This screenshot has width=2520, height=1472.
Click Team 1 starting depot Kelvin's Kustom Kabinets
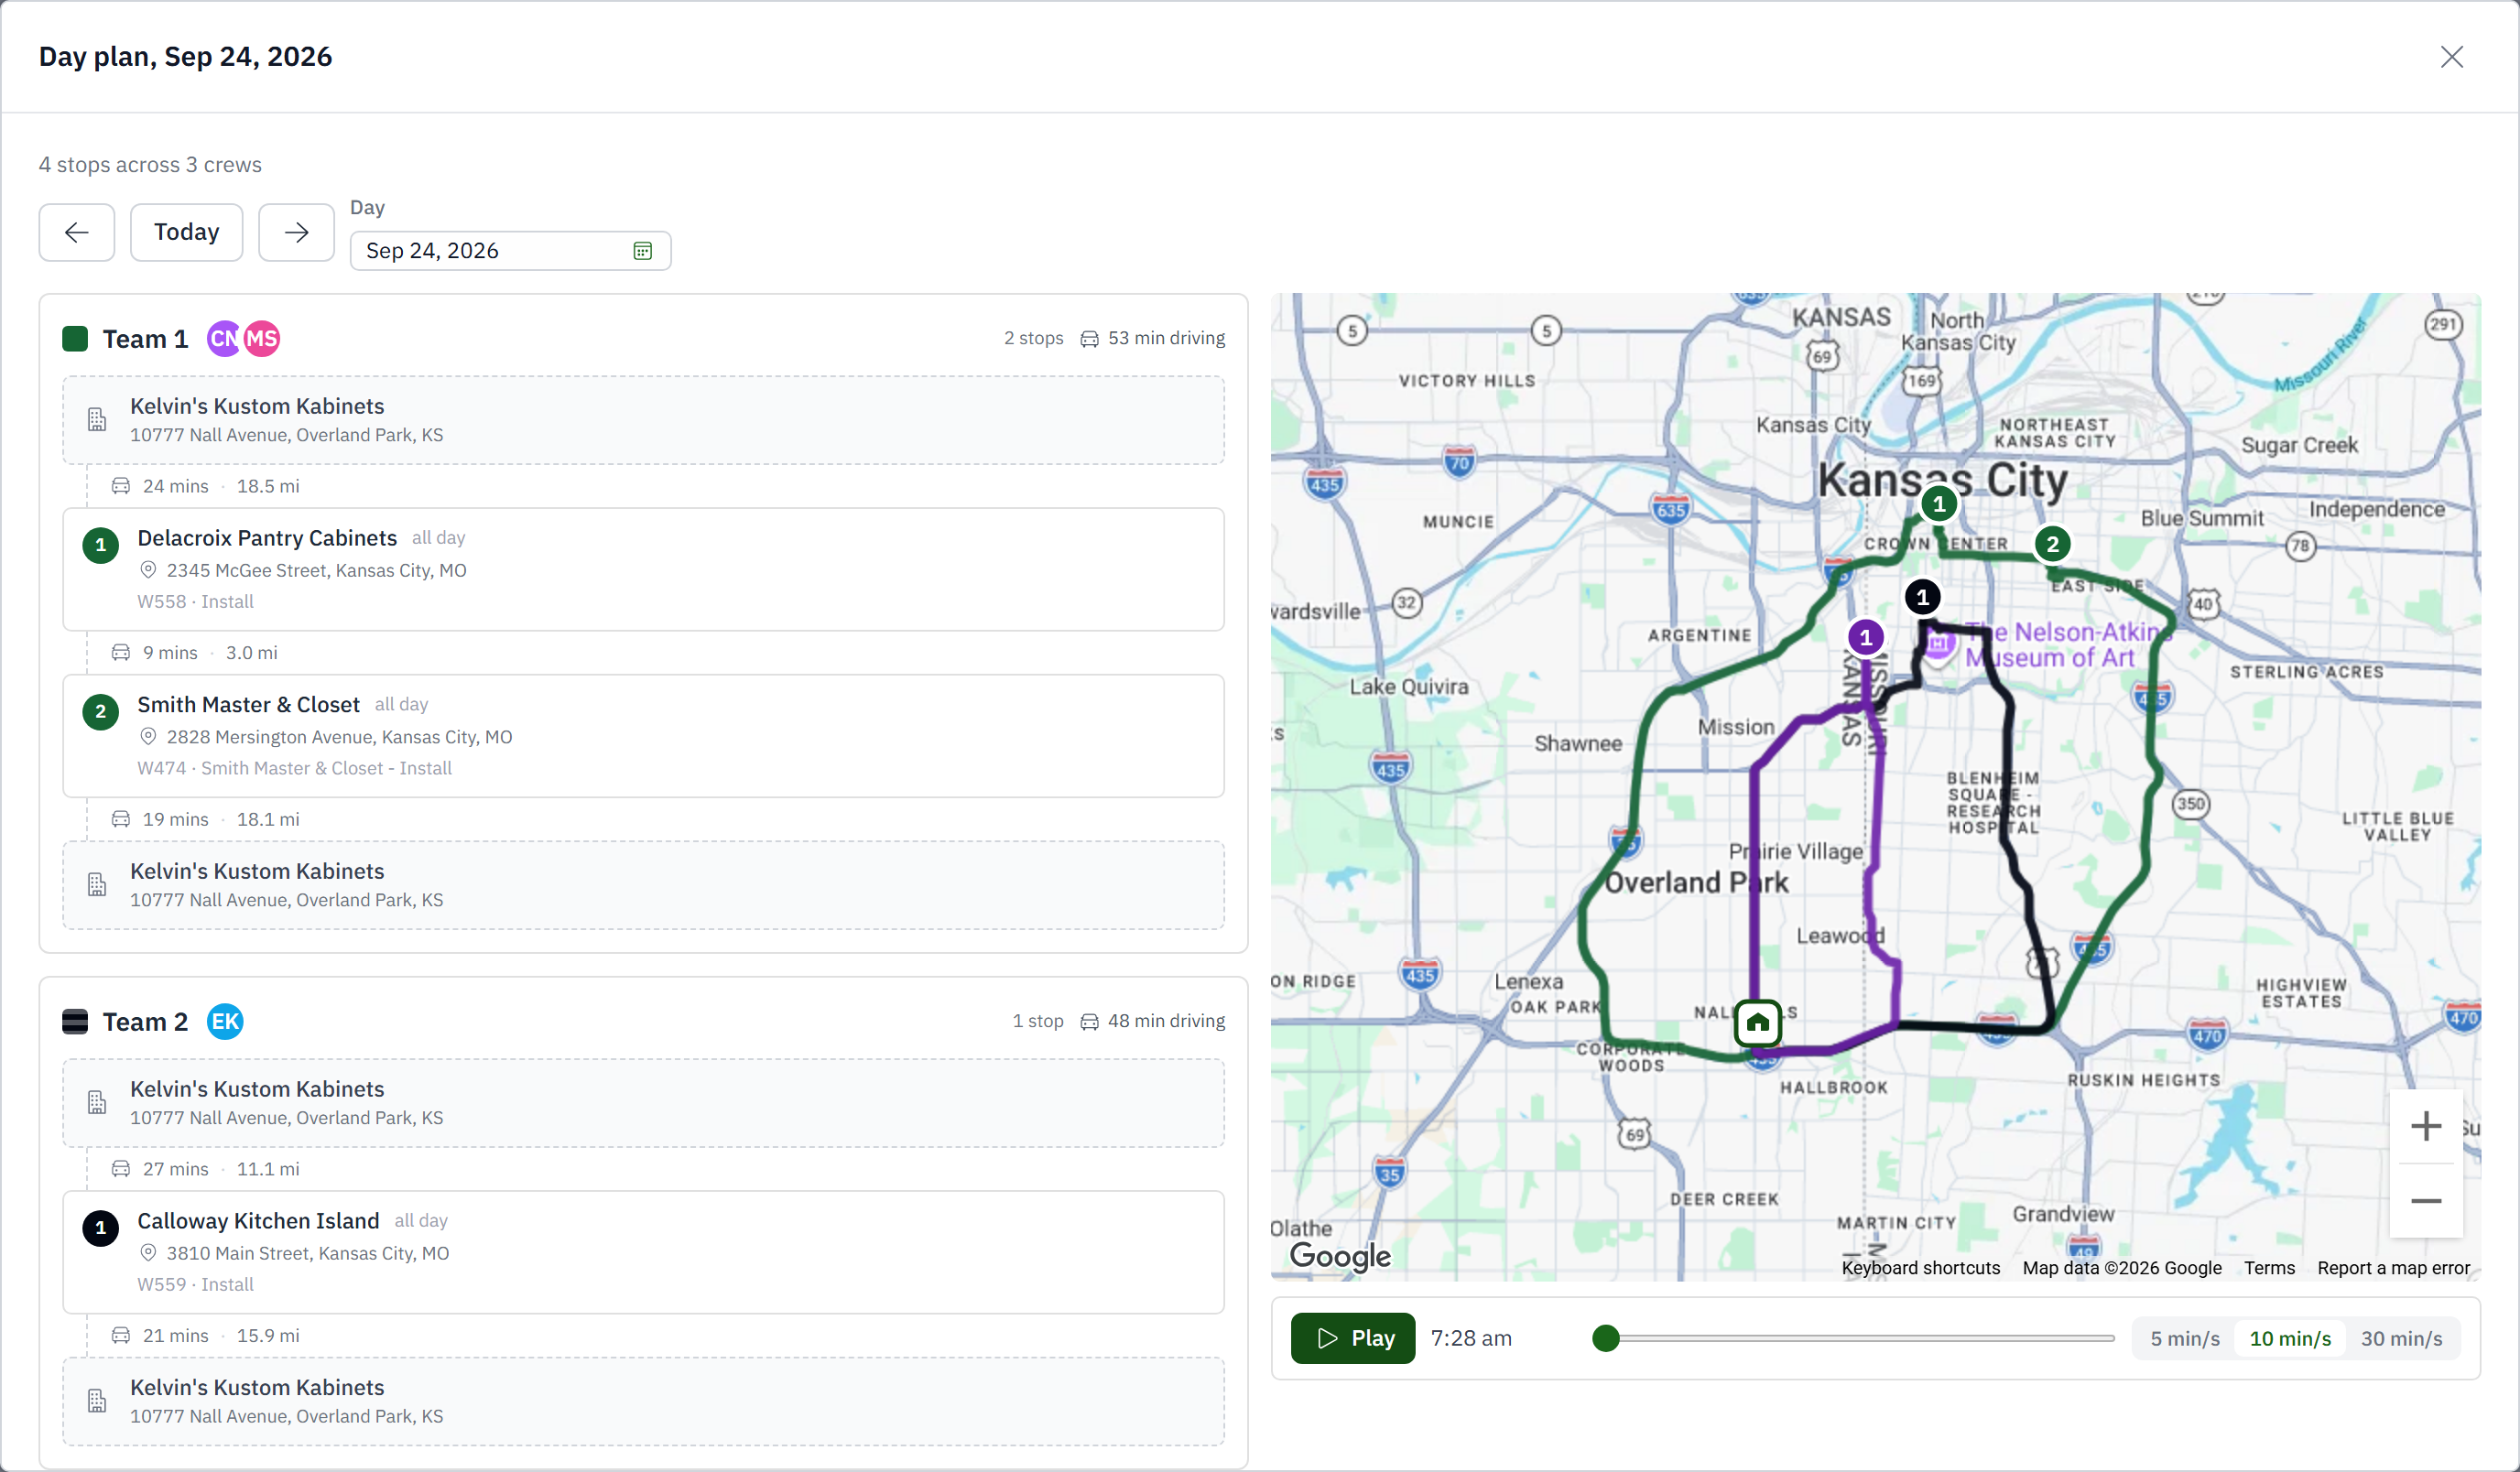tap(643, 420)
